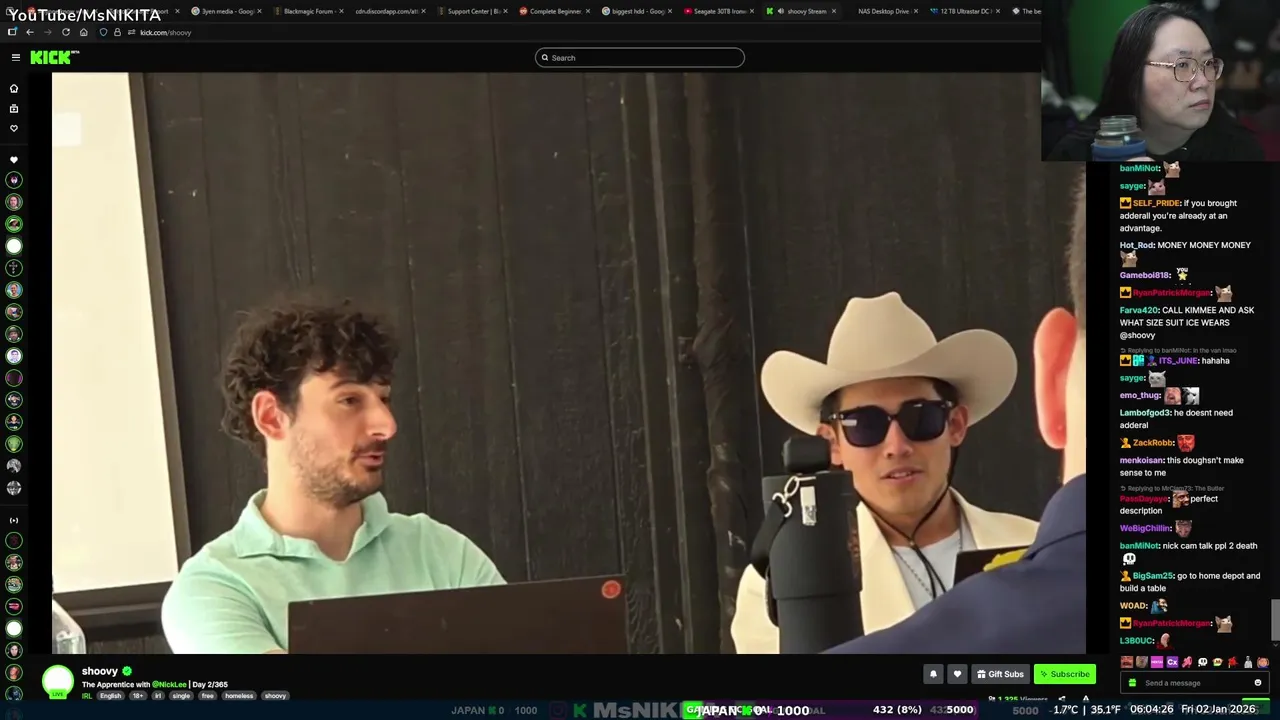Close the shoovy Stream tab
This screenshot has height=720, width=1280.
[834, 11]
